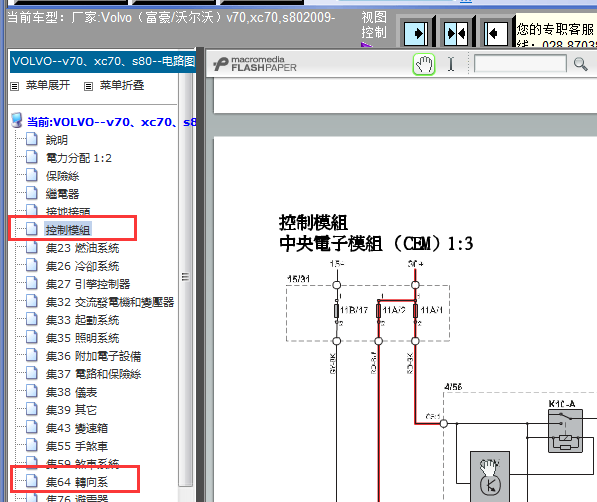Open 電力分配 1:2 in the tree
This screenshot has width=597, height=502.
79,158
